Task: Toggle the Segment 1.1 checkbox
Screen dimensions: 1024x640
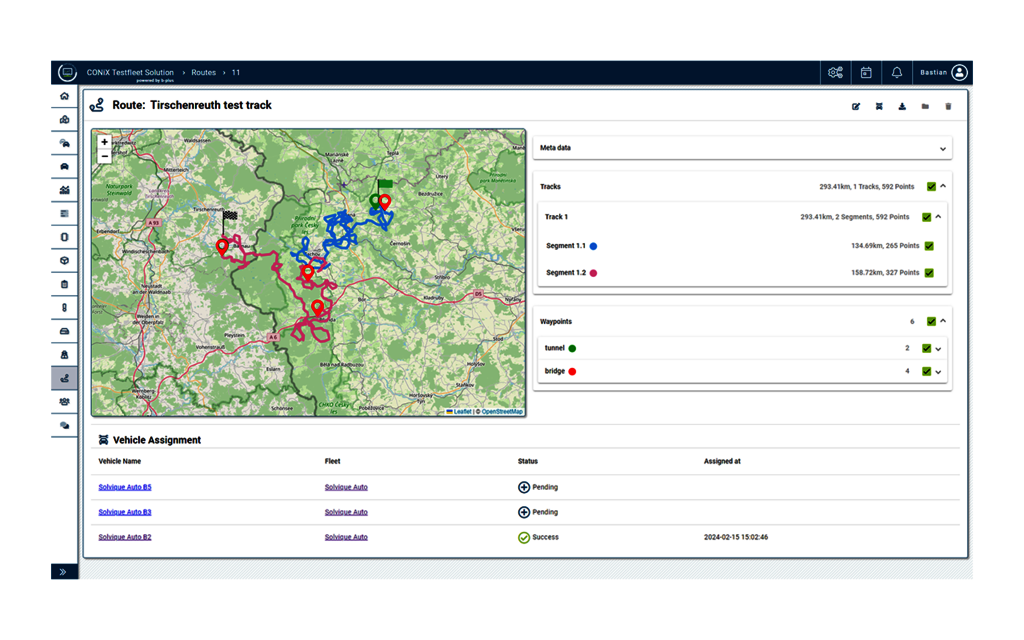Action: (929, 246)
